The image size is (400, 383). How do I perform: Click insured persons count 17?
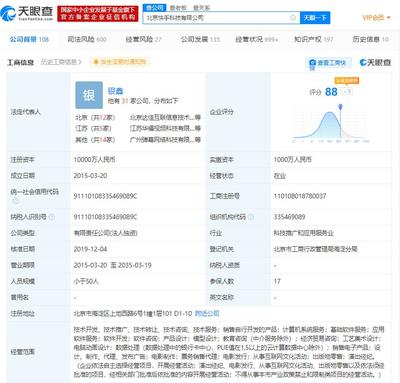tap(277, 281)
